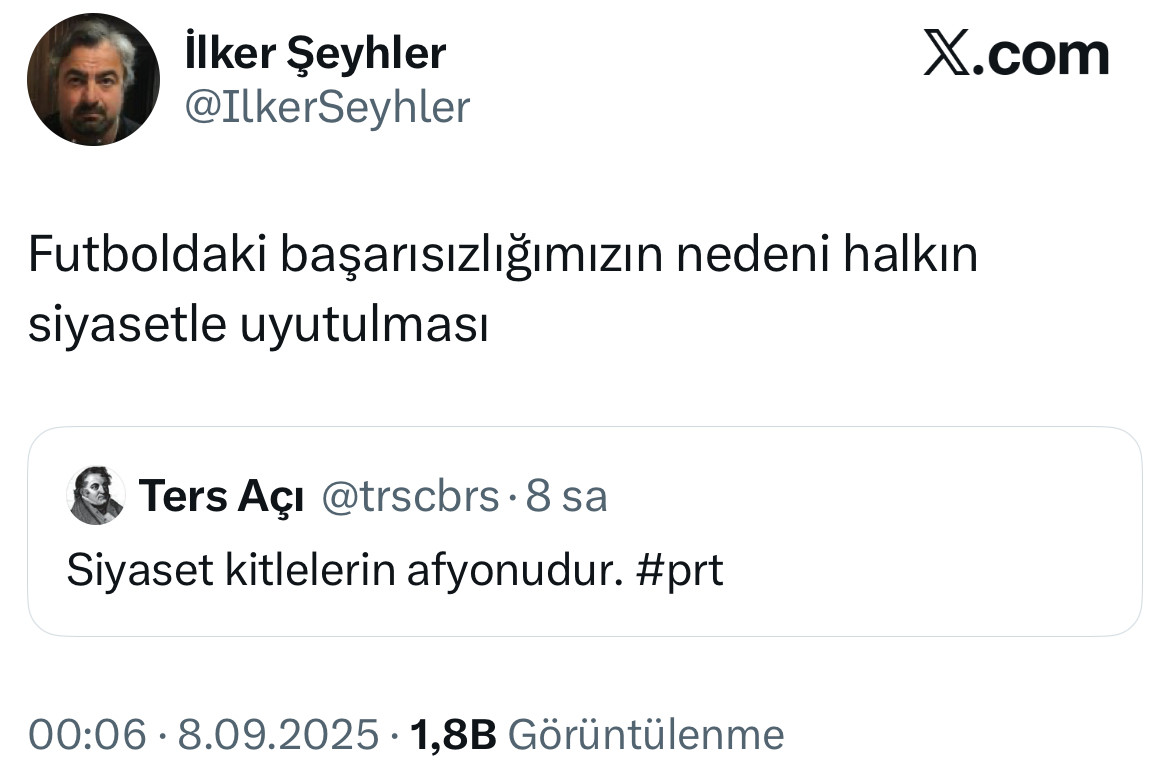This screenshot has width=1170, height=763.
Task: Open the Ters Açı display name
Action: tap(221, 496)
